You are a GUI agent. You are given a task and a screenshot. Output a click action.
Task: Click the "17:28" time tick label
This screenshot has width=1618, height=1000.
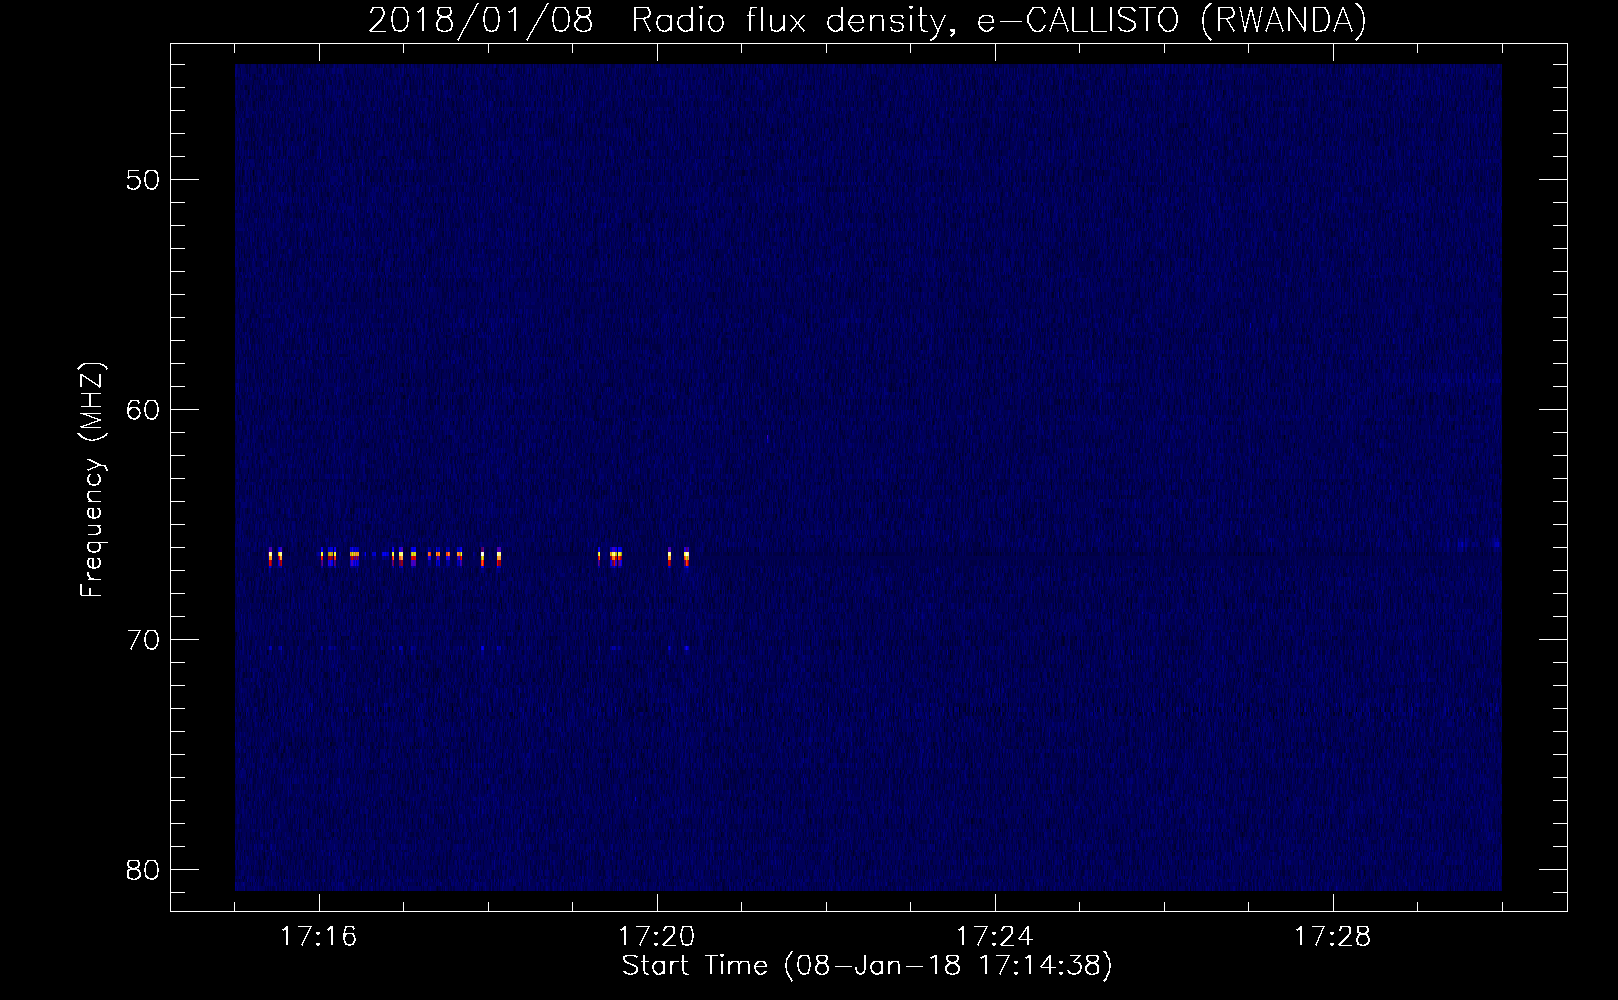click(1333, 937)
